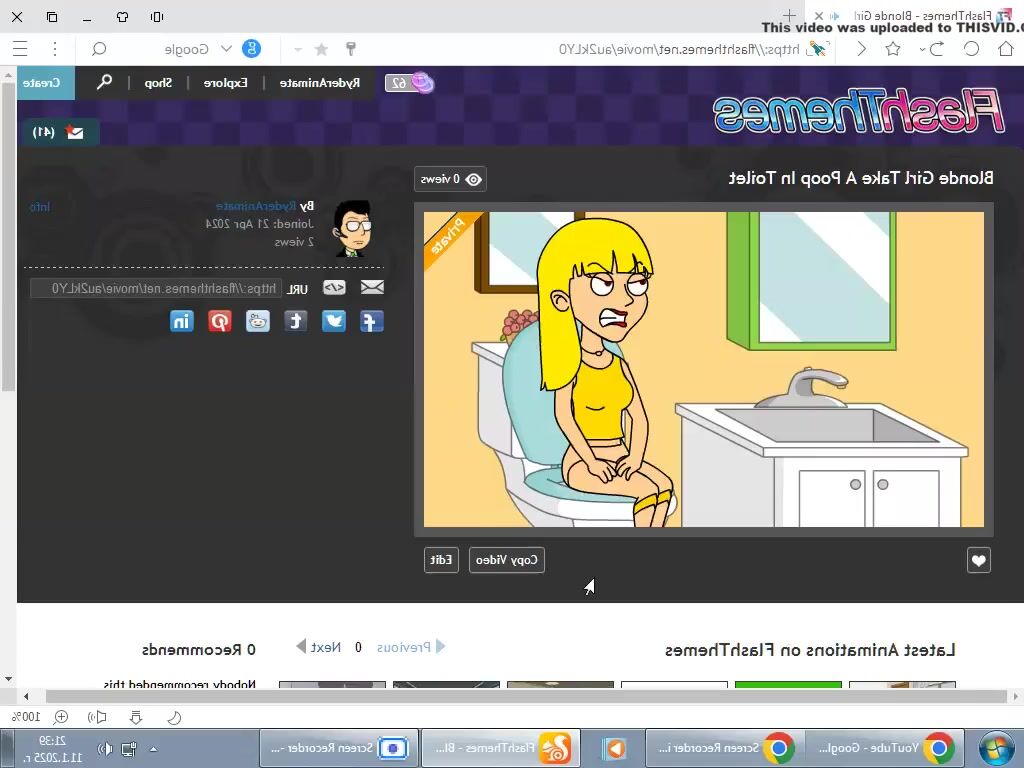Click the undo back arrow in toolbar
The height and width of the screenshot is (768, 1024).
pos(937,49)
